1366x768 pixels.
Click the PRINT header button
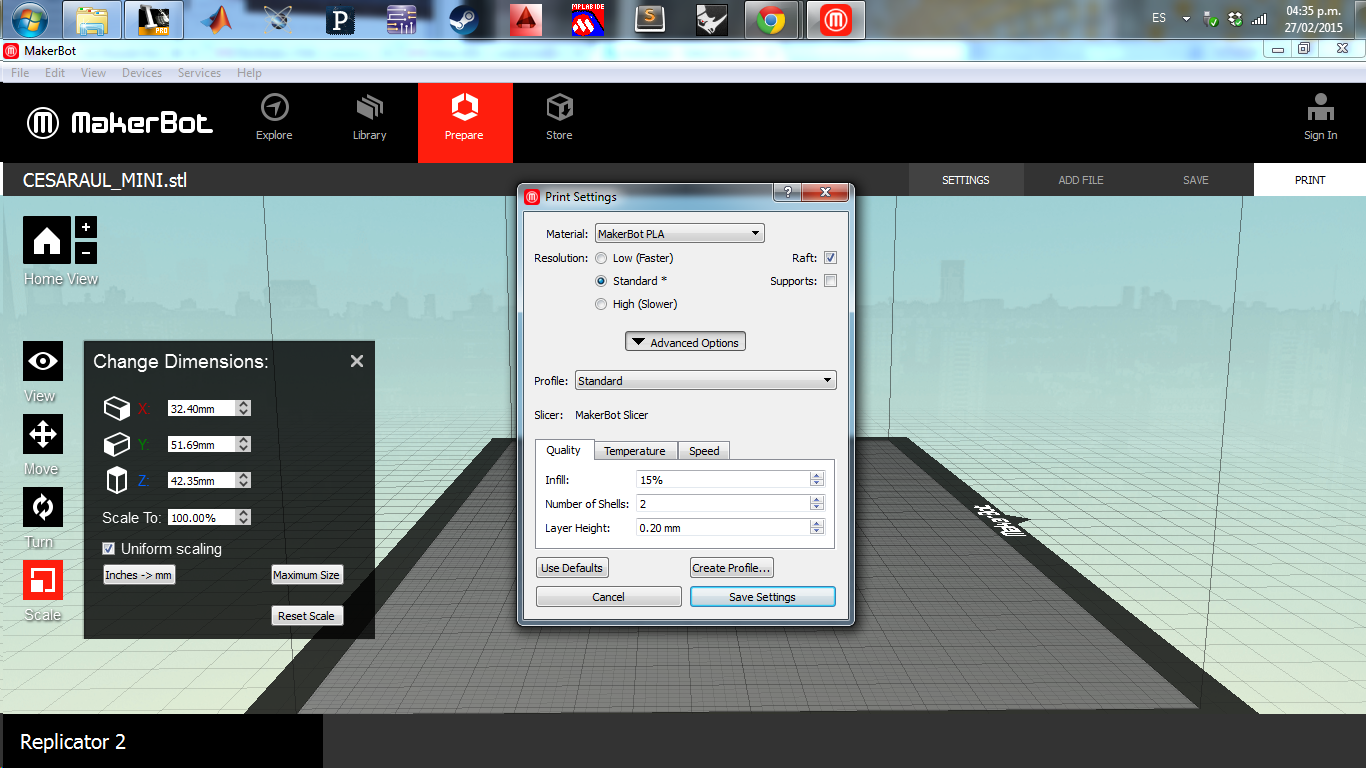1310,180
